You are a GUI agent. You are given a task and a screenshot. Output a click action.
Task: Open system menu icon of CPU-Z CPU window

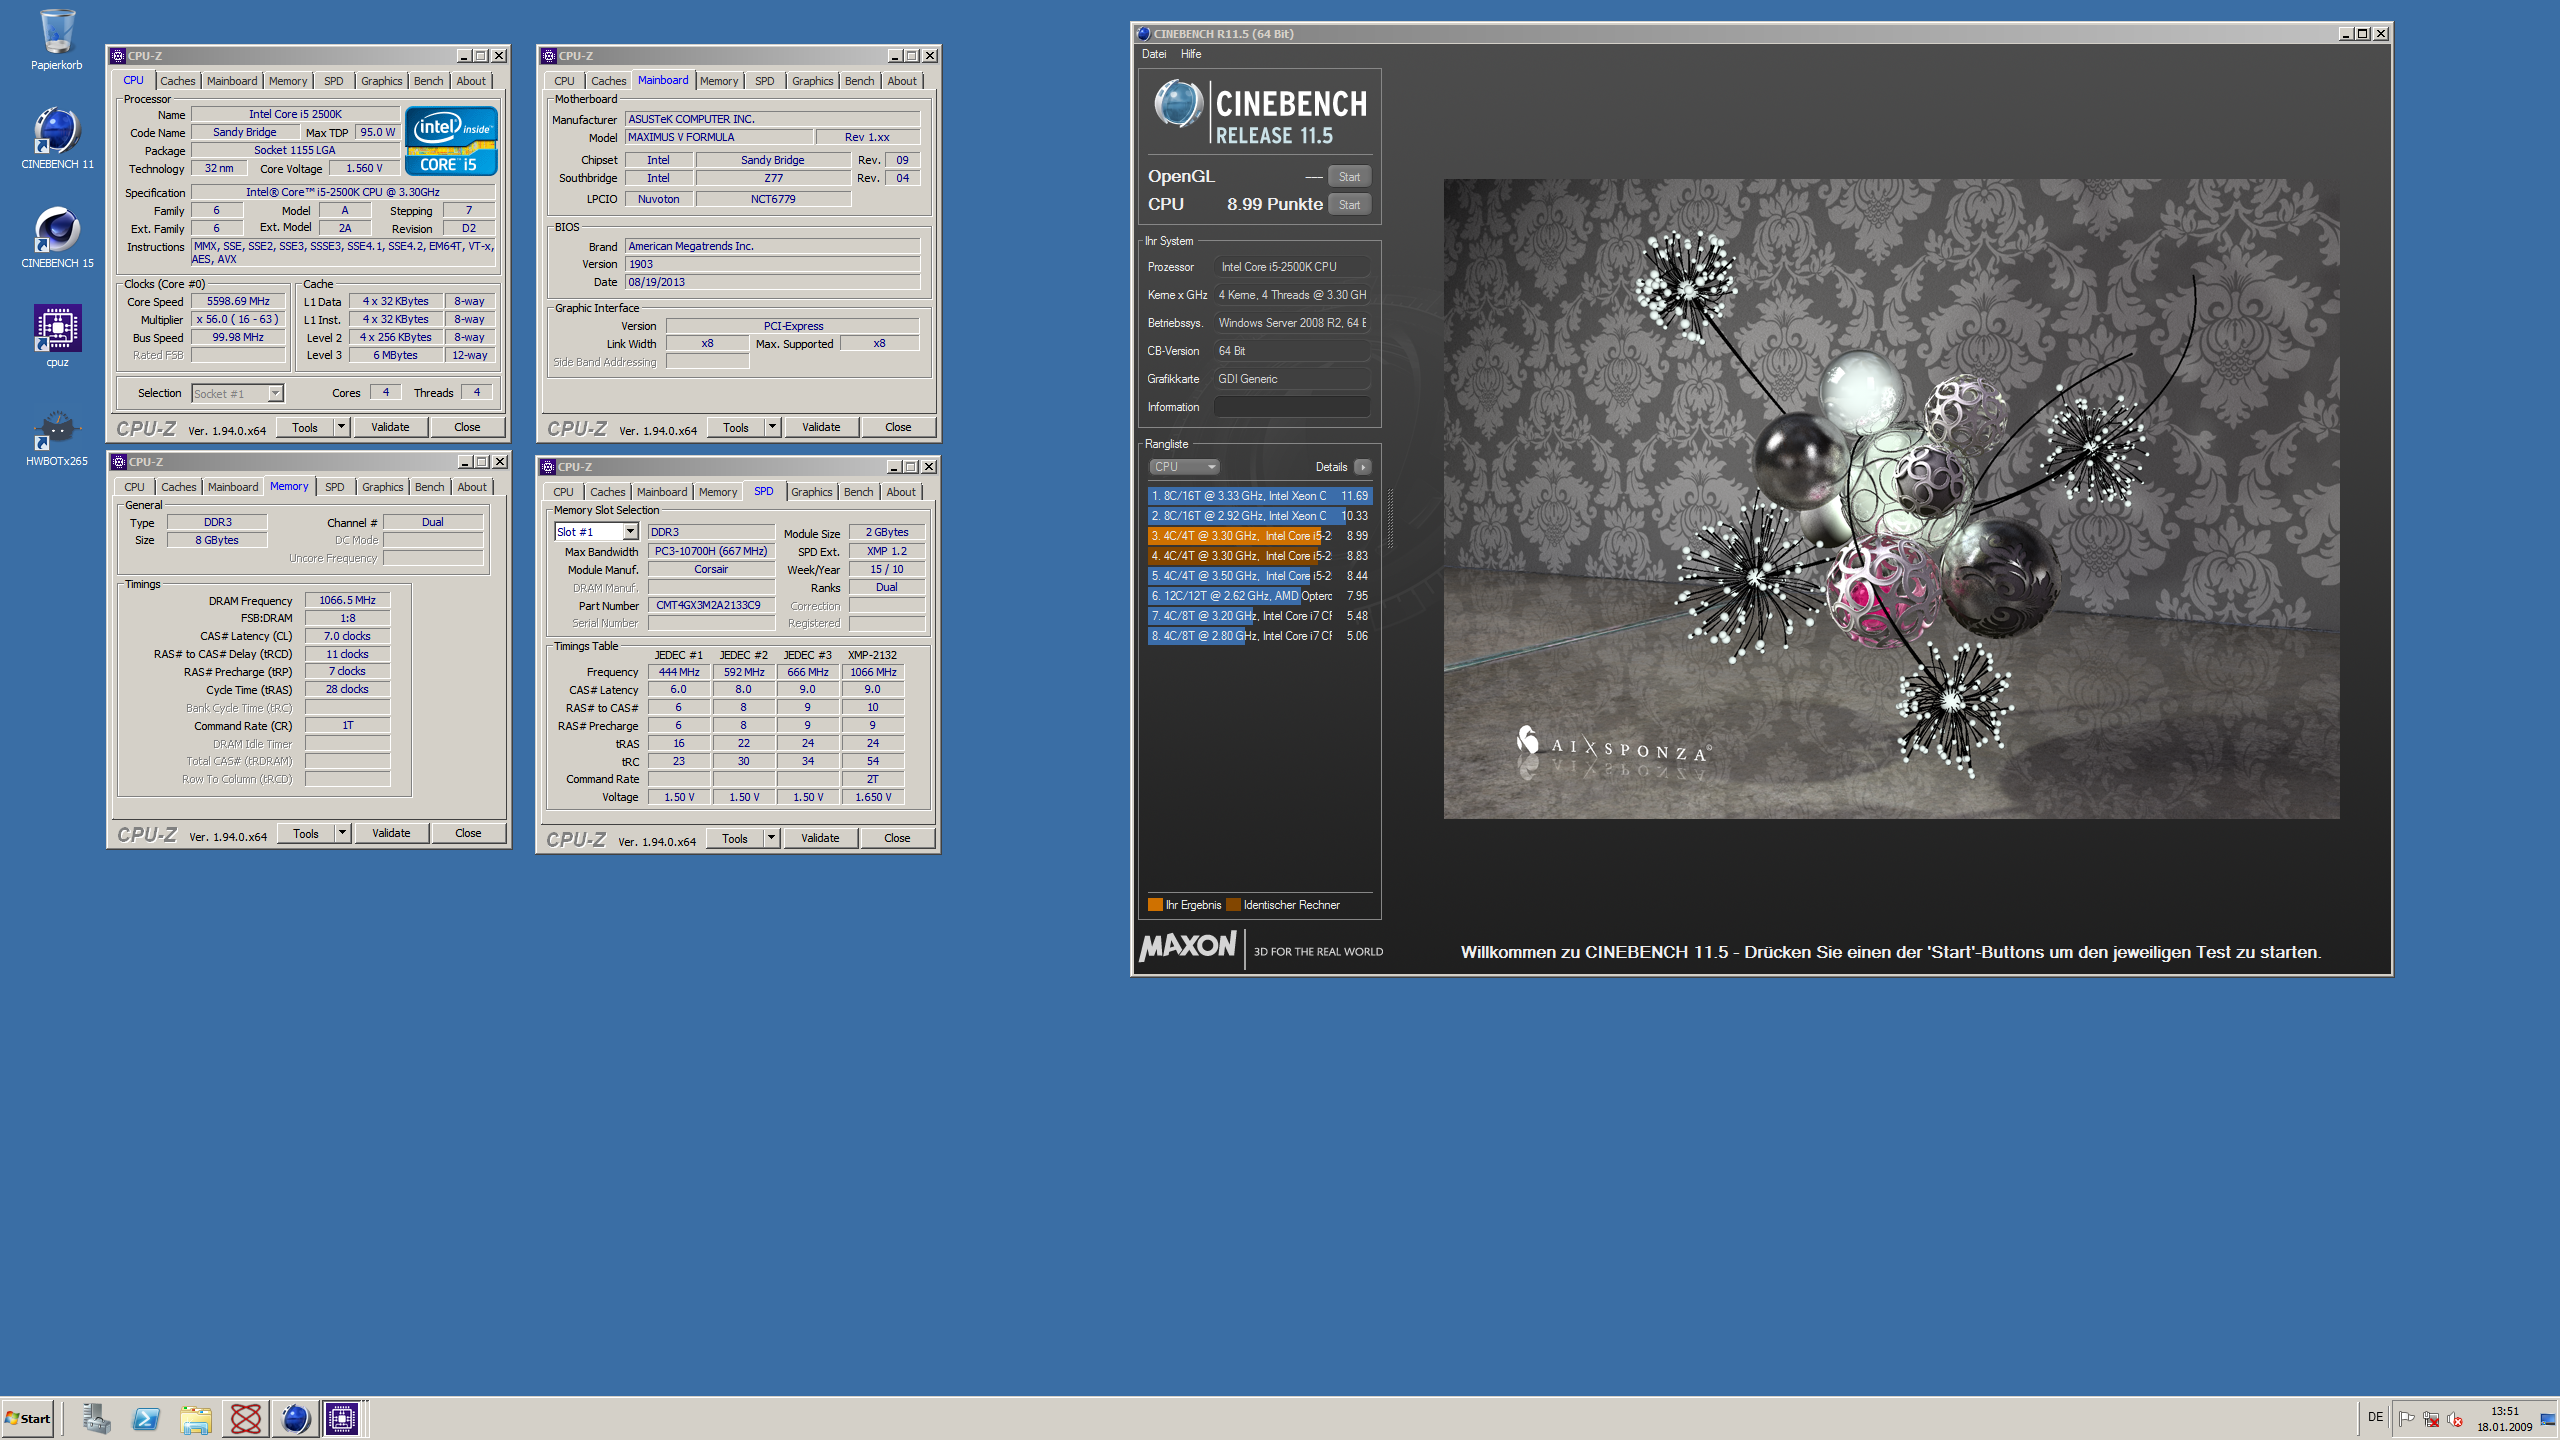[x=118, y=56]
